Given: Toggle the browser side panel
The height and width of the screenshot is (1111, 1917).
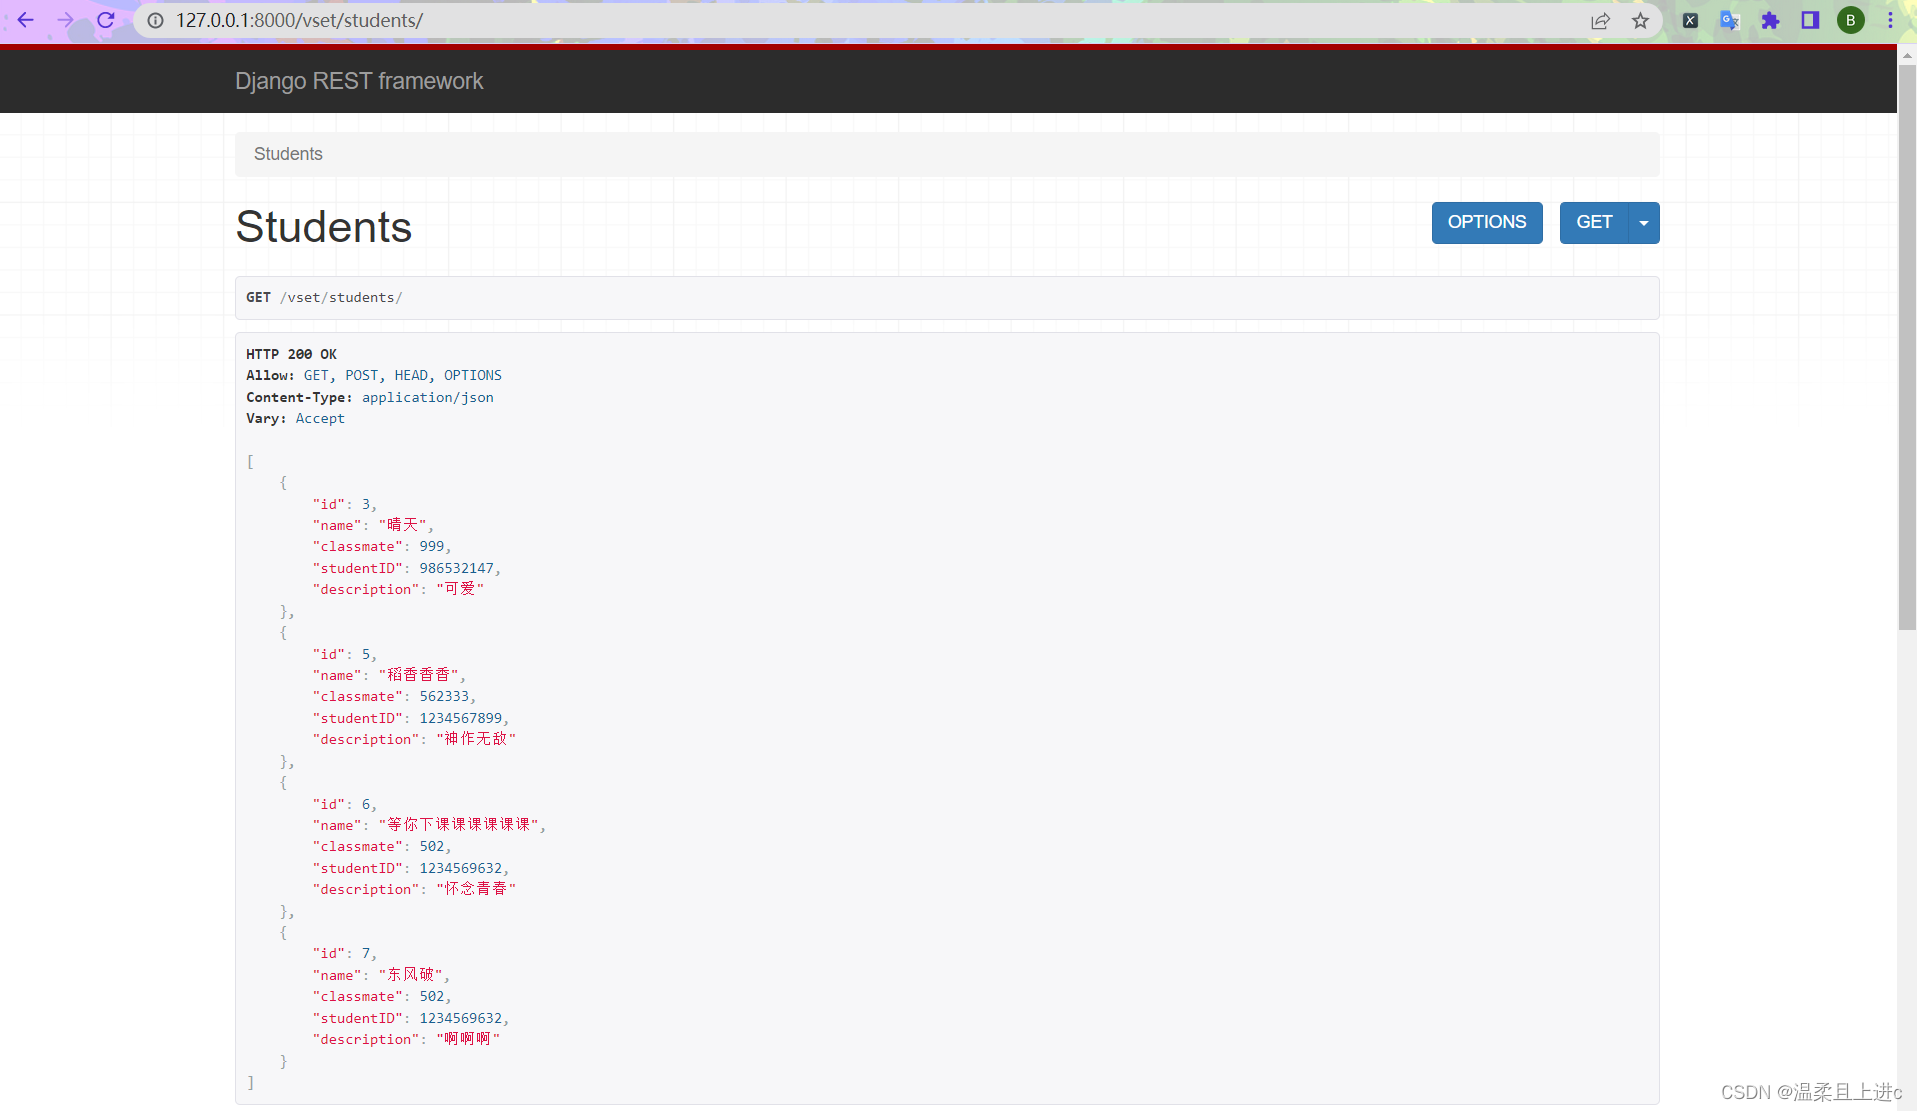Looking at the screenshot, I should tap(1810, 20).
